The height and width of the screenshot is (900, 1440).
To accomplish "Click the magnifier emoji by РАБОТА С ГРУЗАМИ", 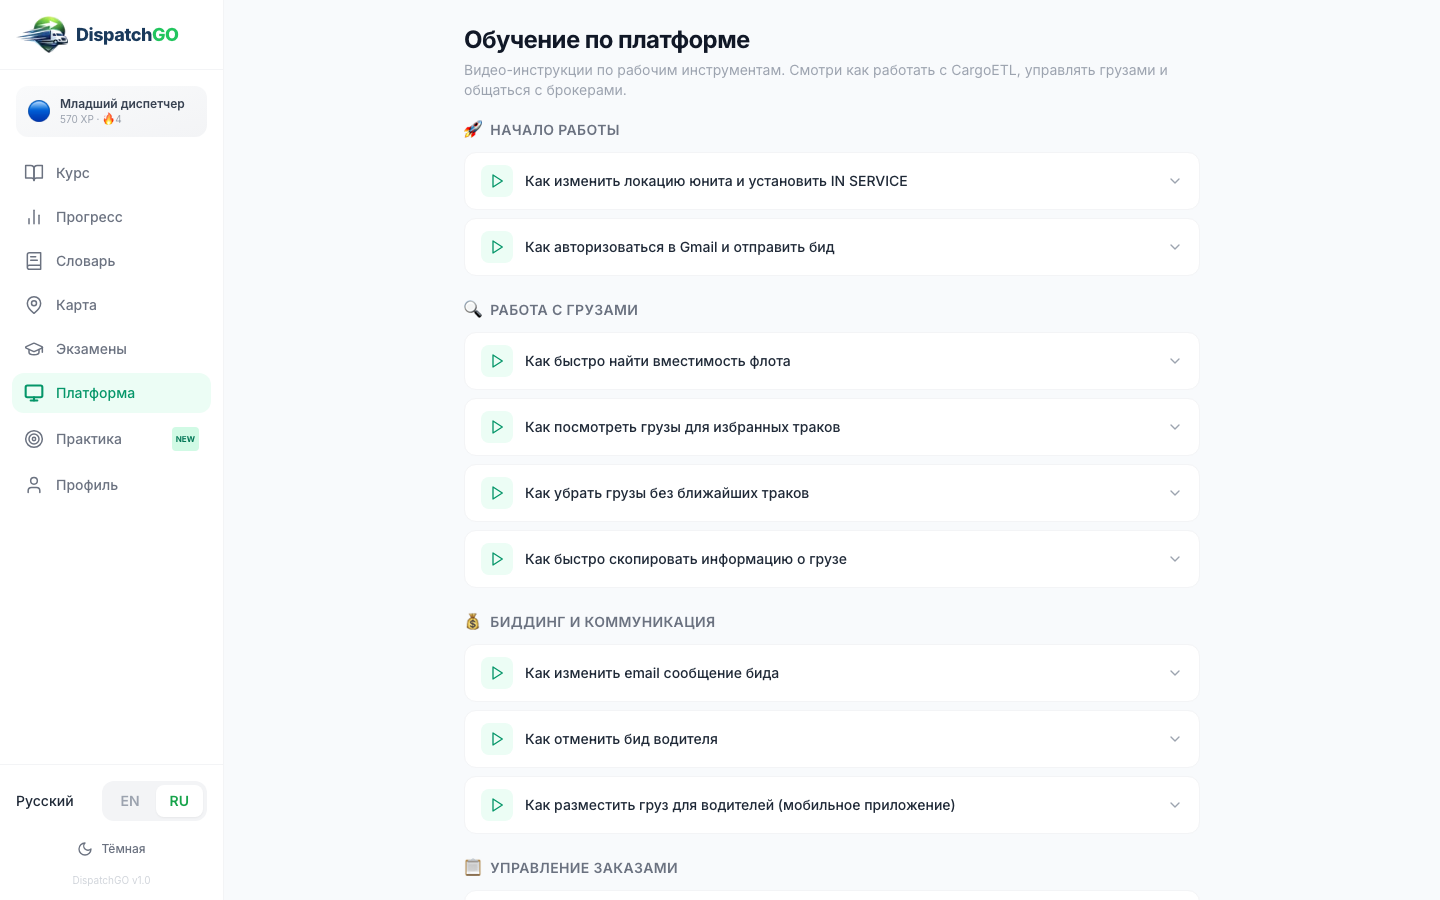I will [x=473, y=310].
